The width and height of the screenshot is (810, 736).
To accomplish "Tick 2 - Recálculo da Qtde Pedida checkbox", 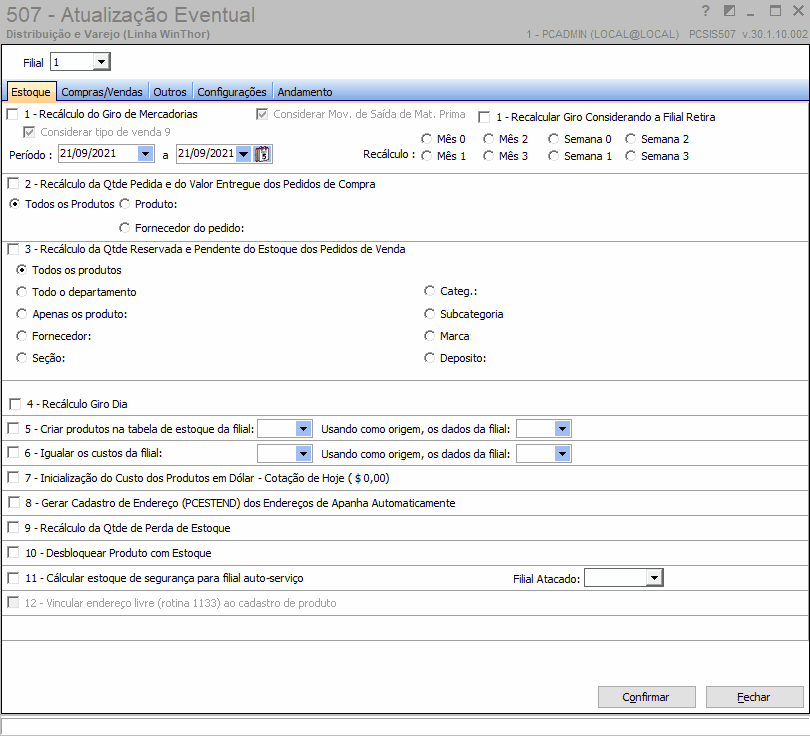I will (x=13, y=183).
